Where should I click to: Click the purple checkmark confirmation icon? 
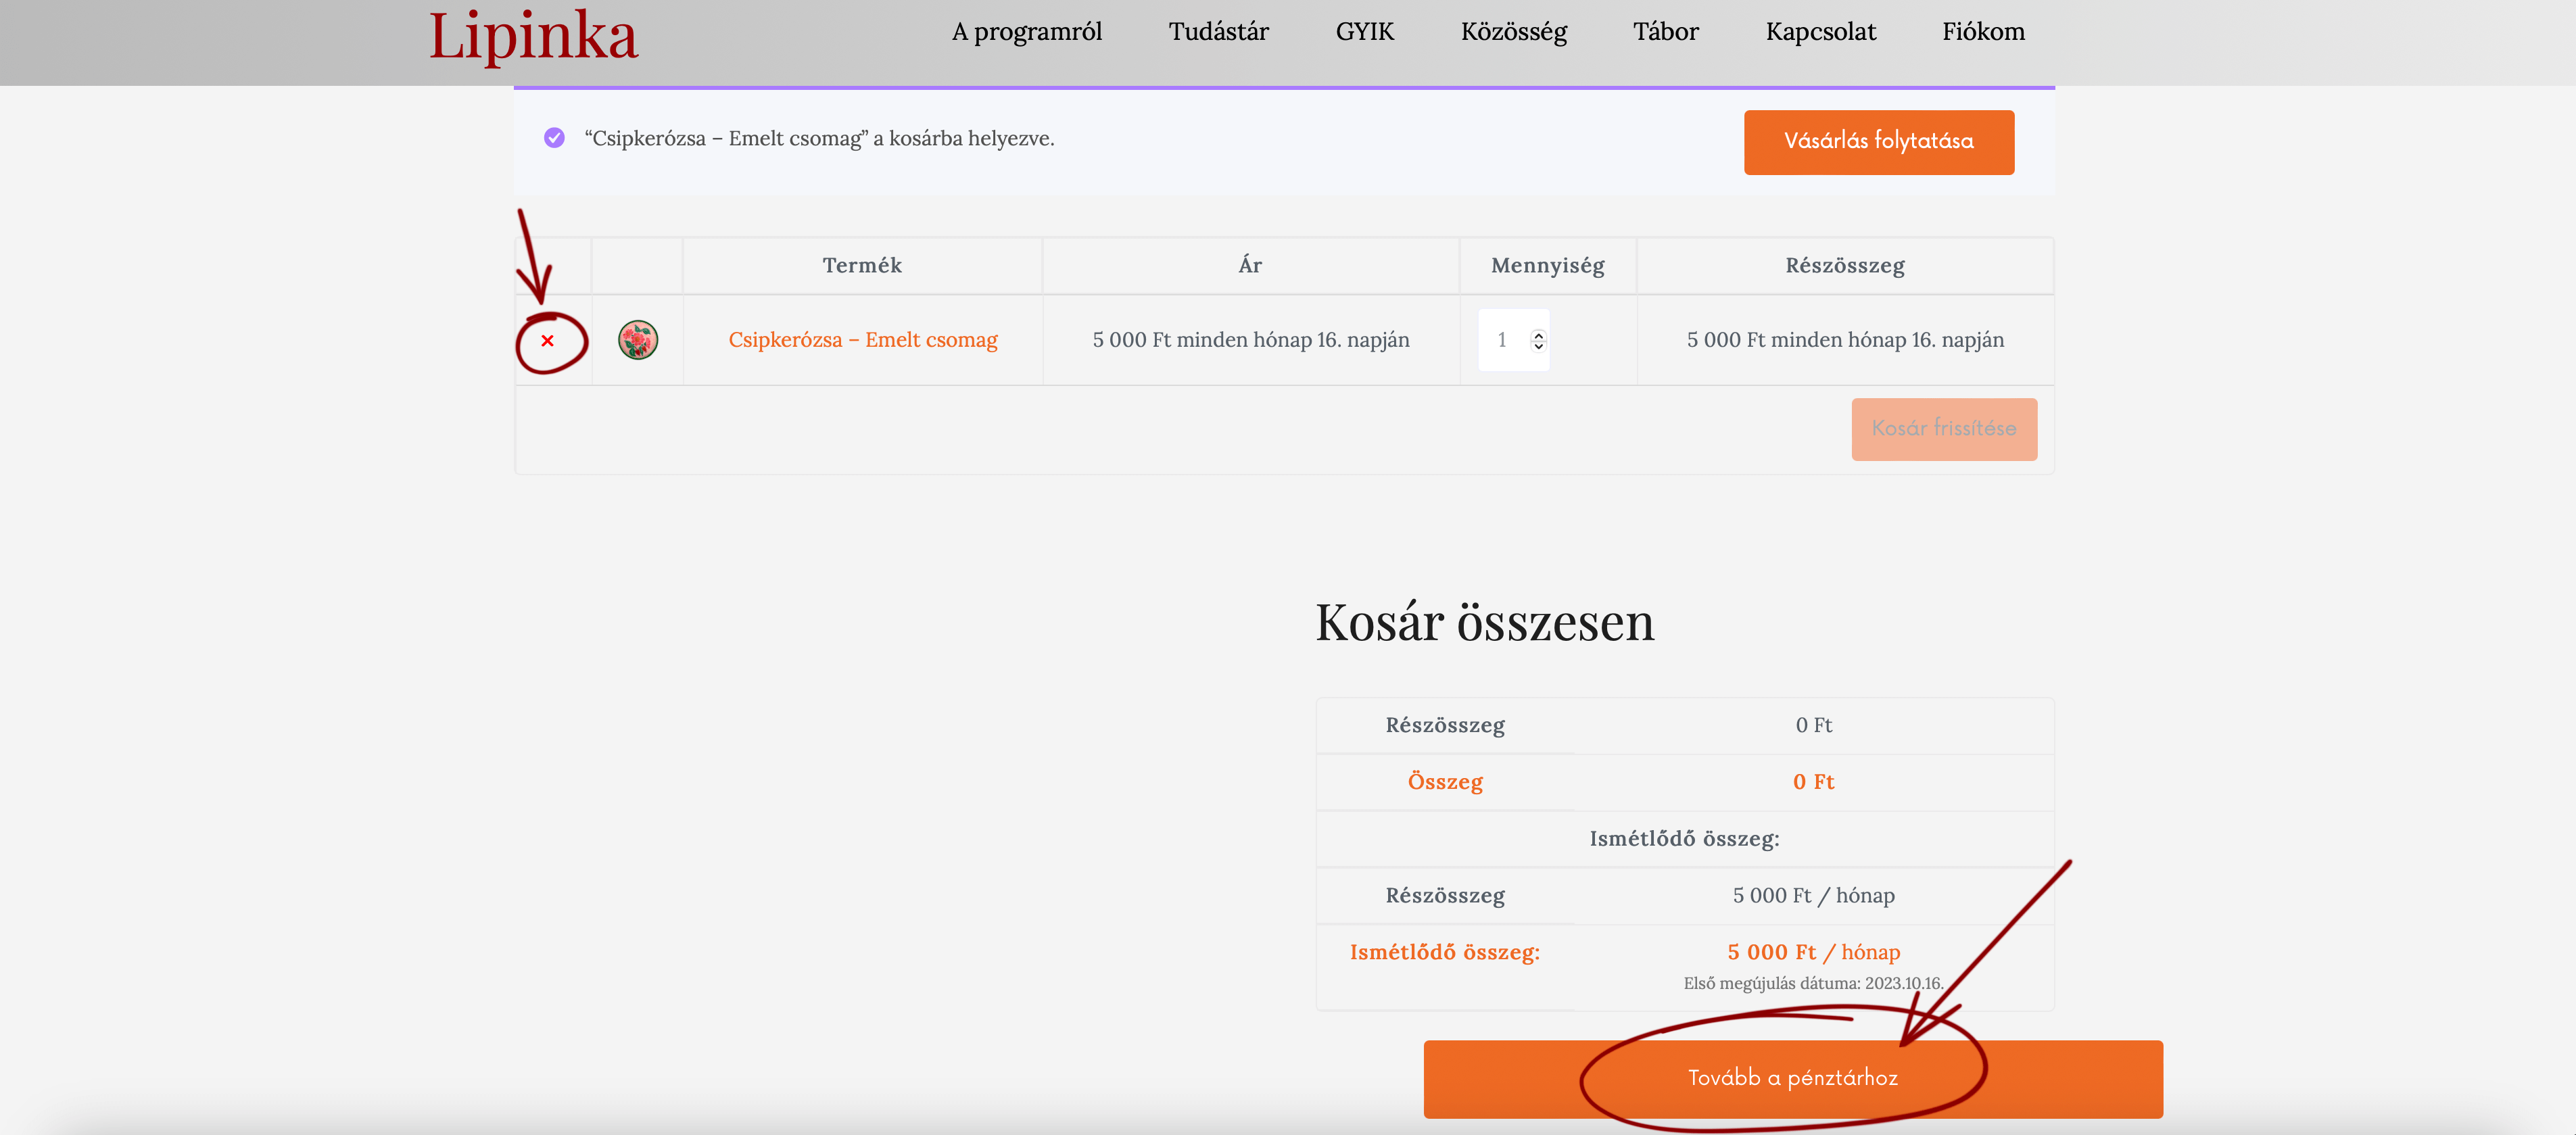click(554, 138)
